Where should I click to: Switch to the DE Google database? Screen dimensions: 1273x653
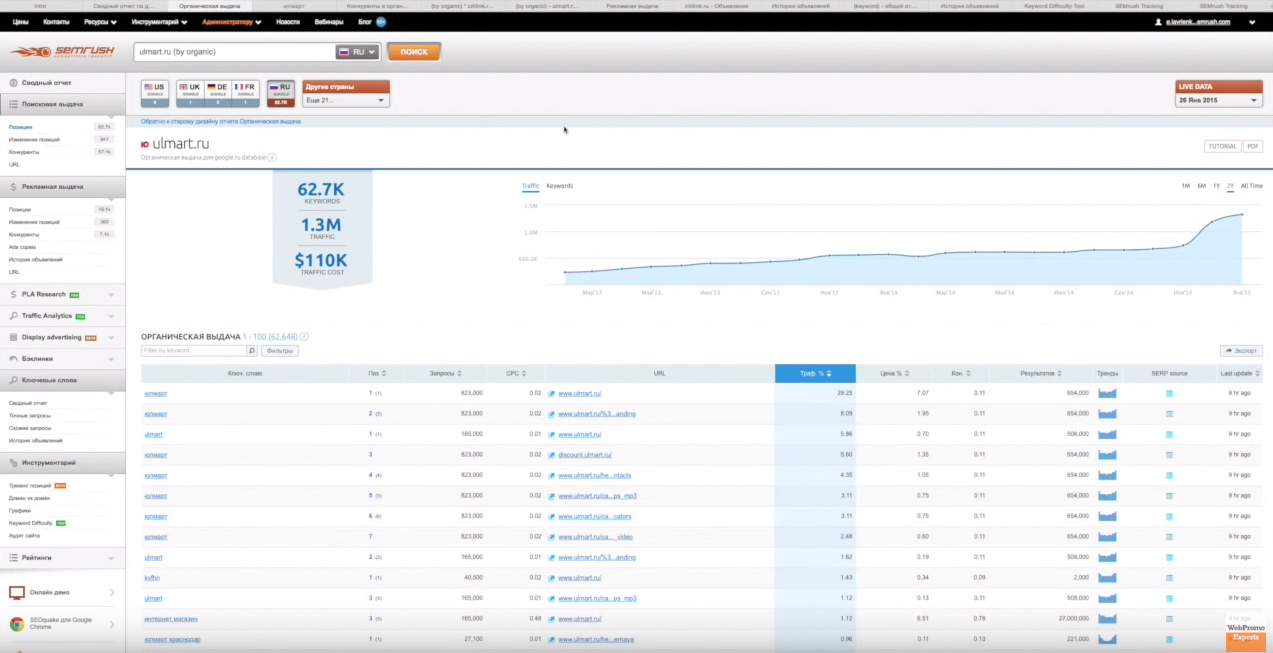pos(217,94)
